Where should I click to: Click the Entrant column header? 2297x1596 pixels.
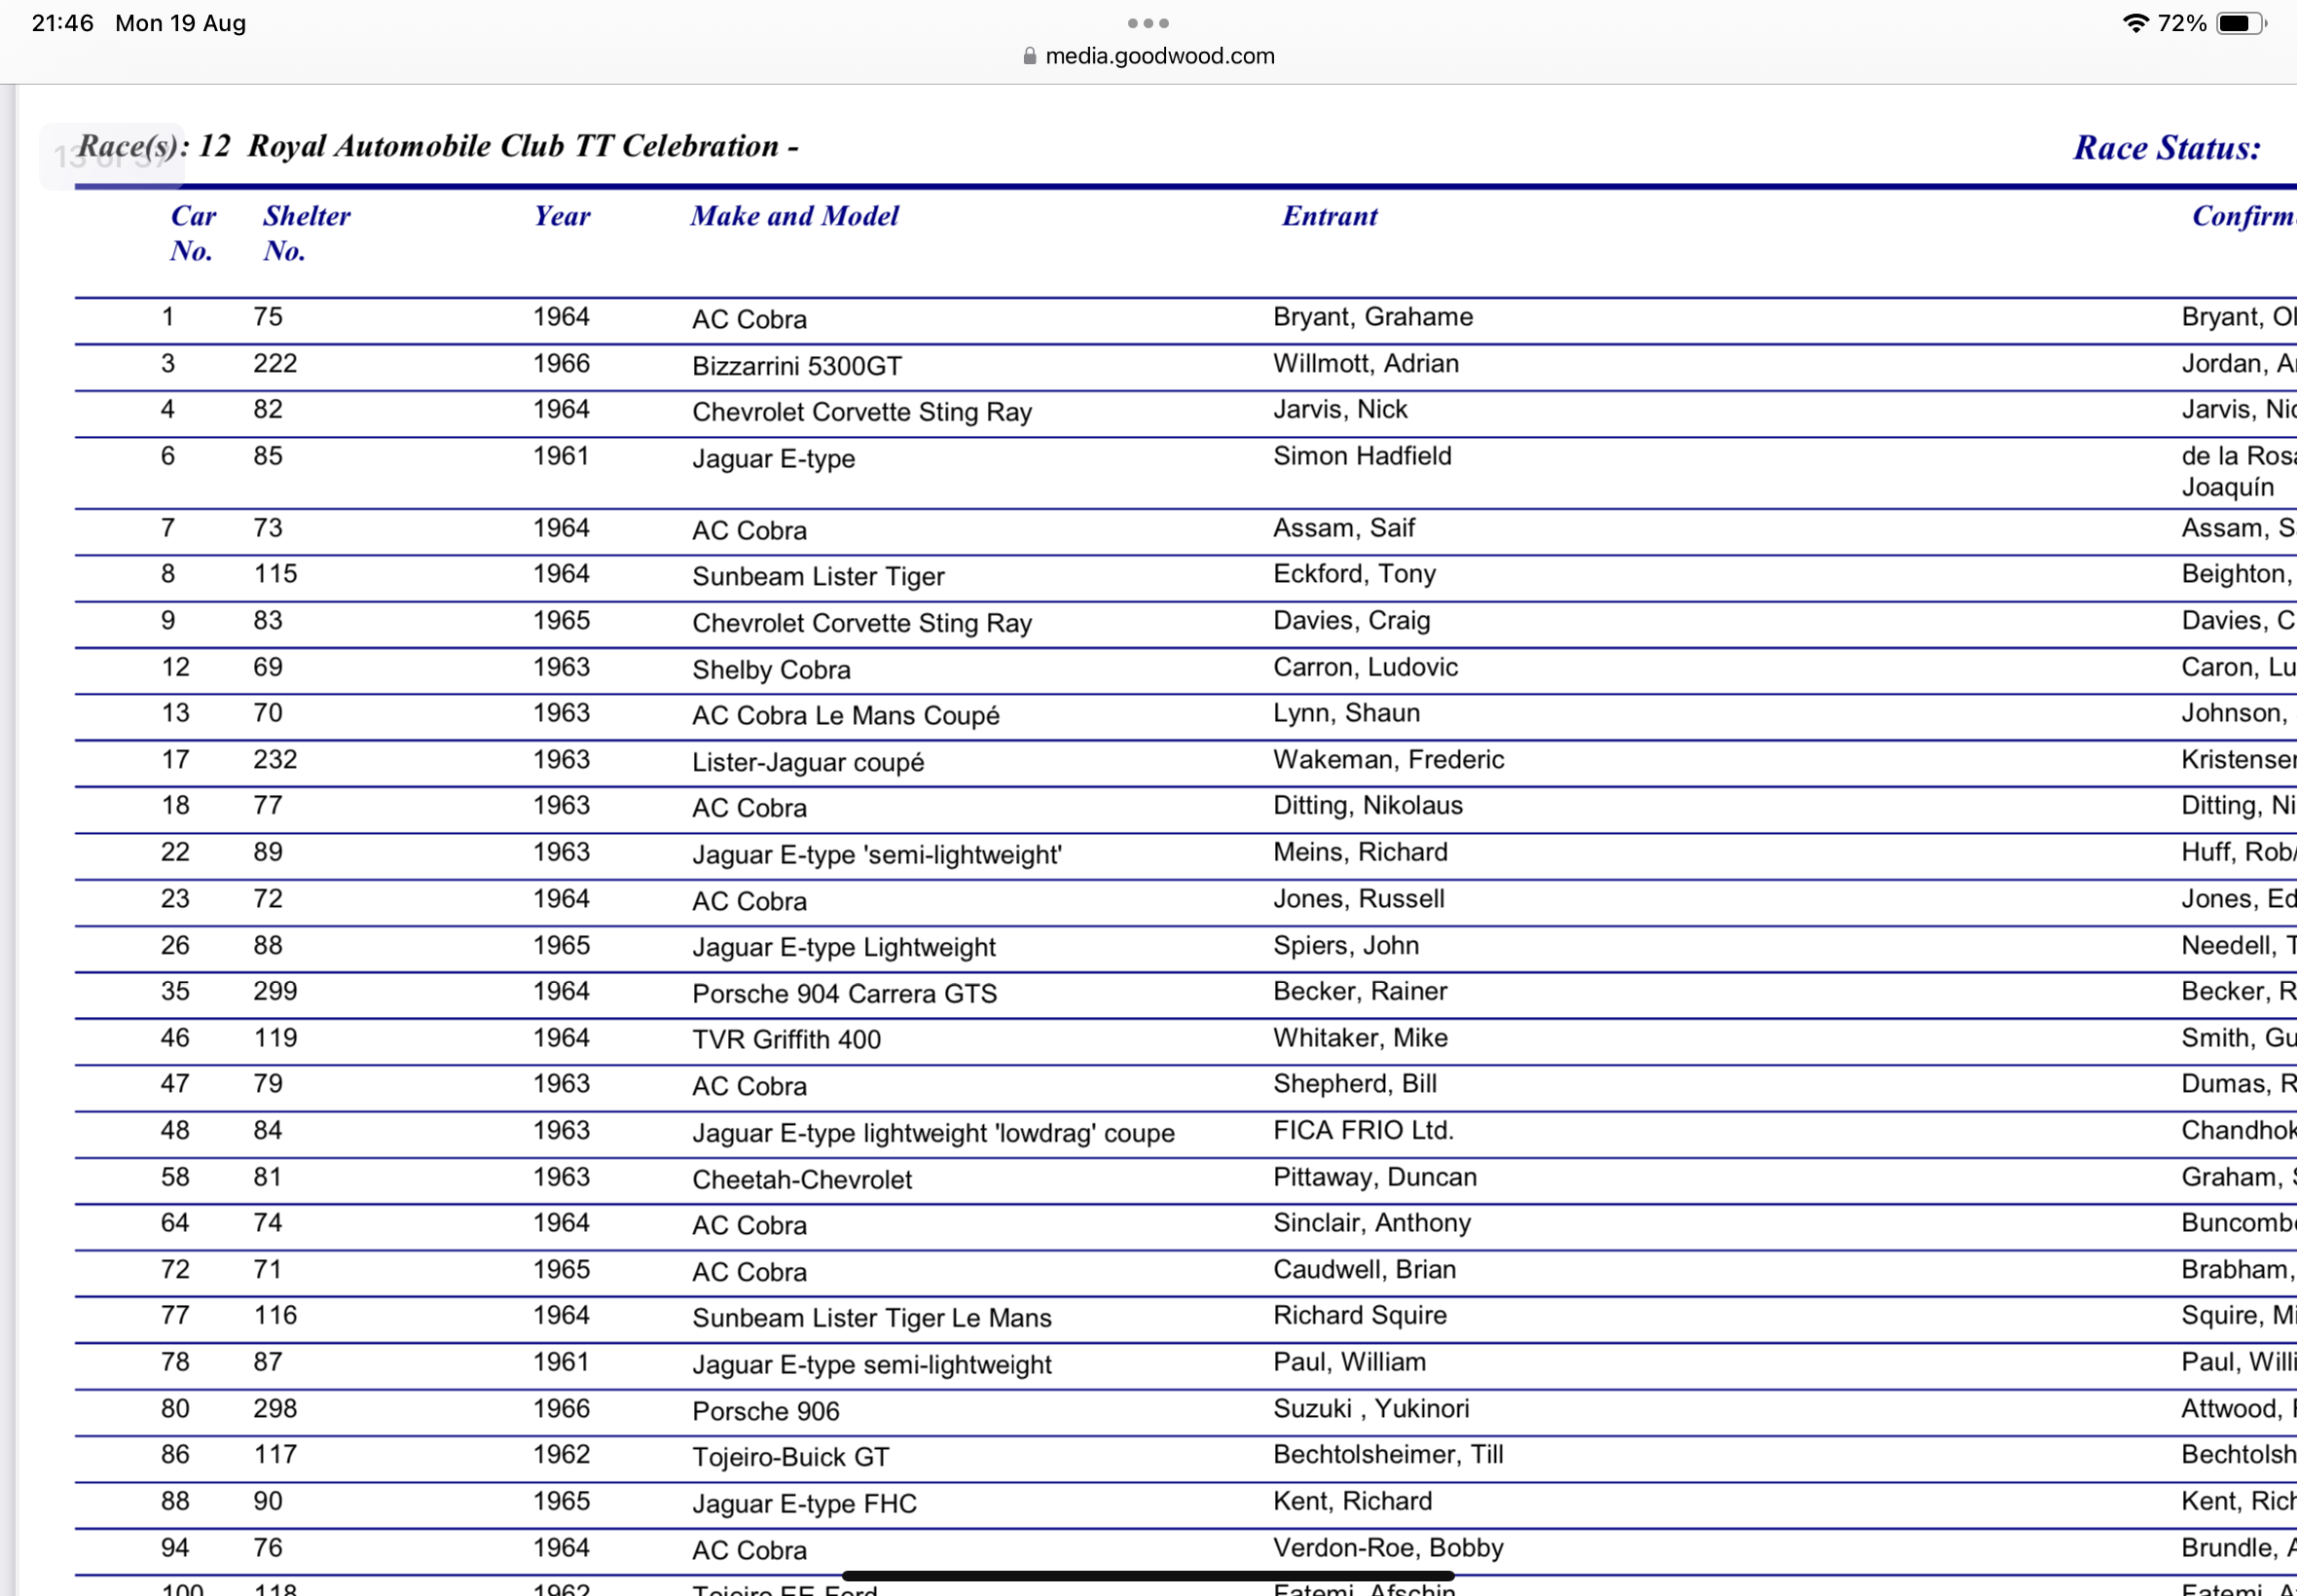1329,216
